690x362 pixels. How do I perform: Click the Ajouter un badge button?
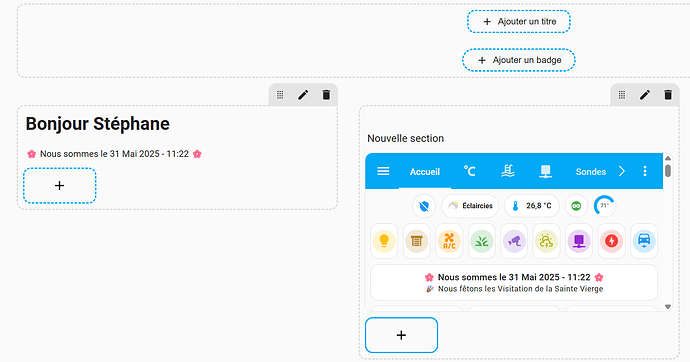point(519,60)
